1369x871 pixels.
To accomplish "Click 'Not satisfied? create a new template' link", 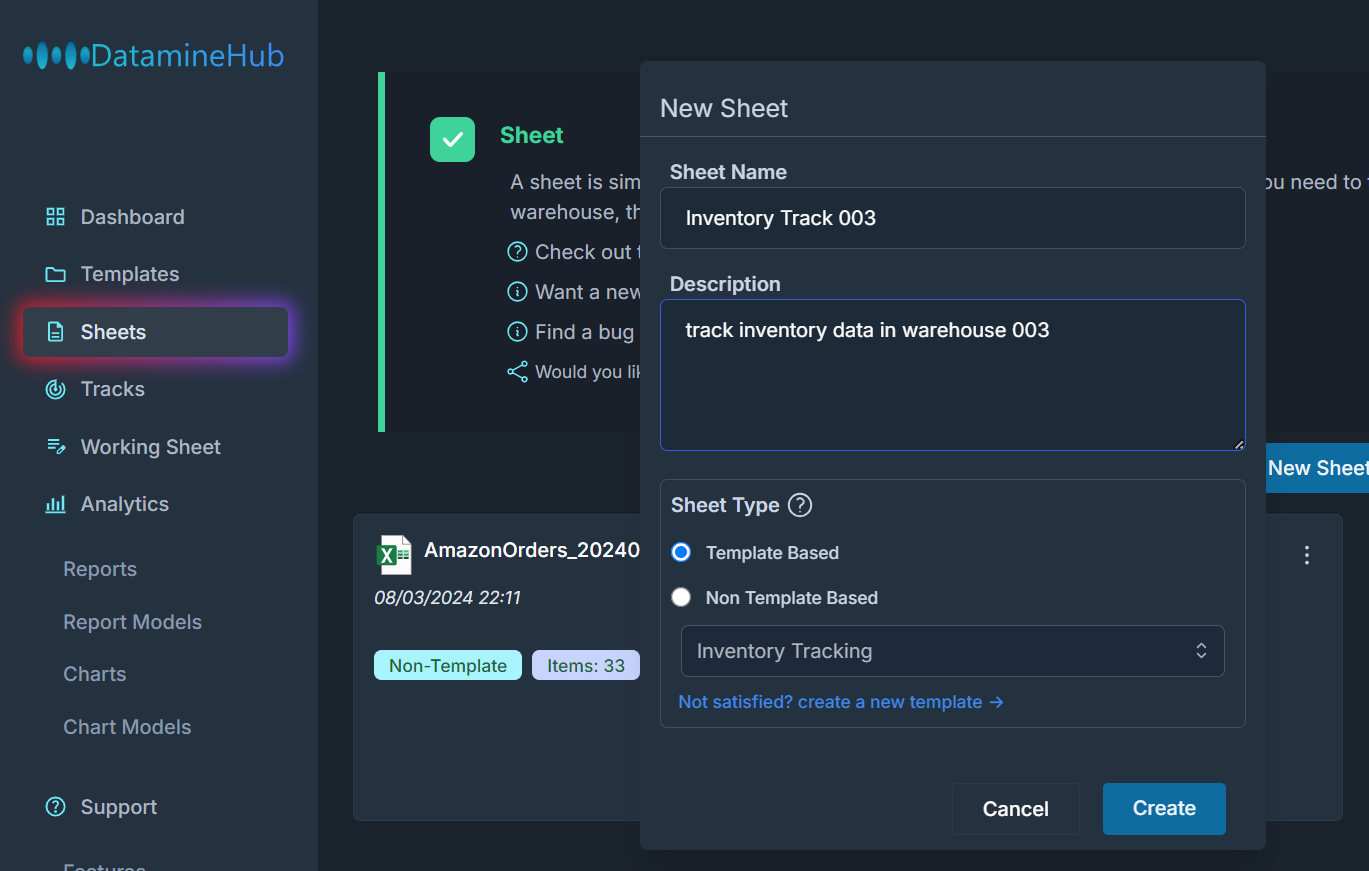I will pos(840,702).
